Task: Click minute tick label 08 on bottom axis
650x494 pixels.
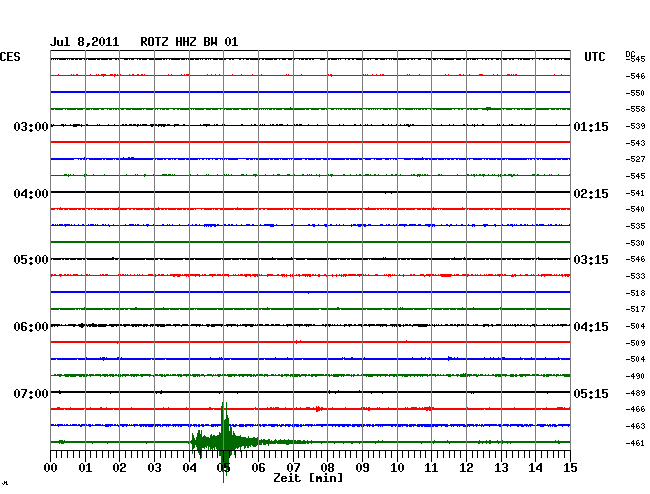Action: pos(327,468)
